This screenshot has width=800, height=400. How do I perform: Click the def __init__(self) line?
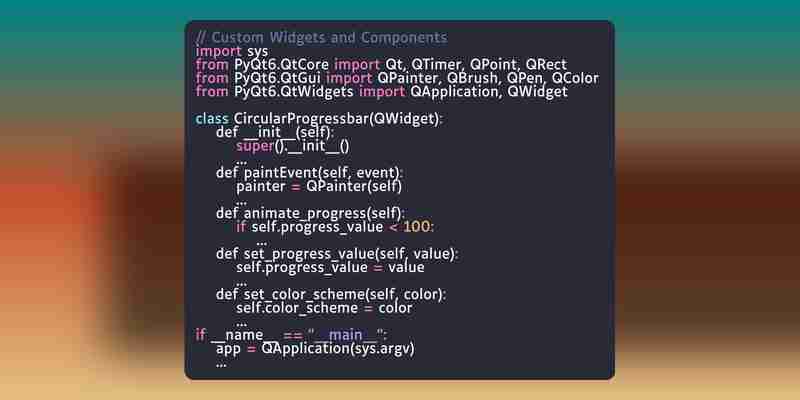click(276, 133)
